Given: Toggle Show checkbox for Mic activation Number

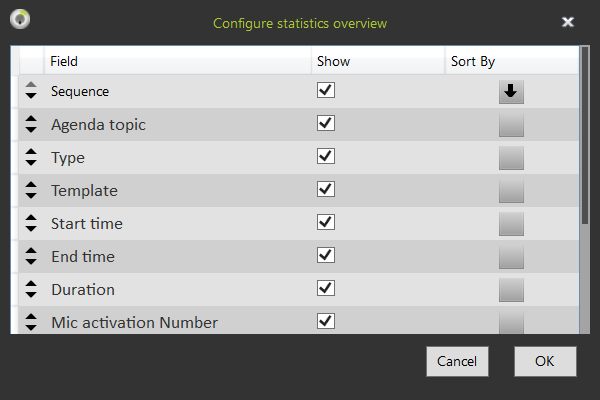Looking at the screenshot, I should [325, 321].
